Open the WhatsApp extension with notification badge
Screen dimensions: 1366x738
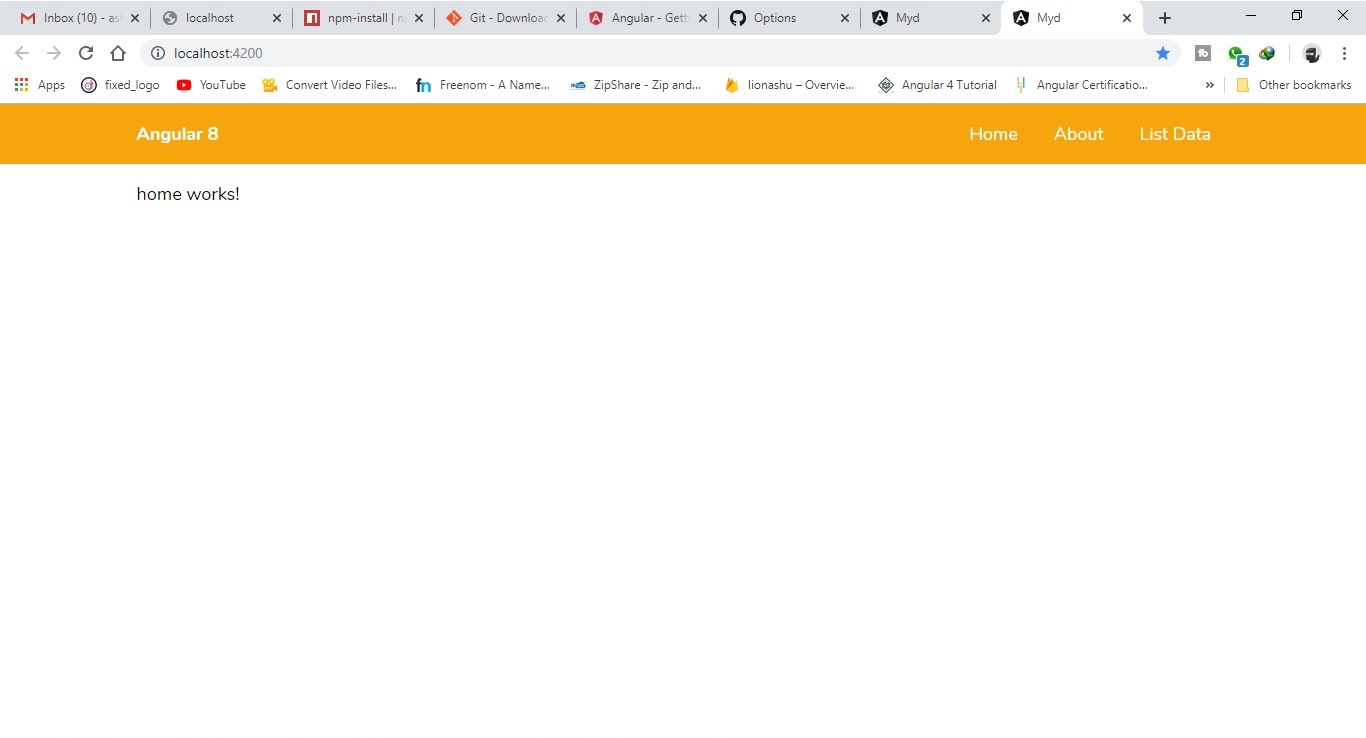[1235, 52]
